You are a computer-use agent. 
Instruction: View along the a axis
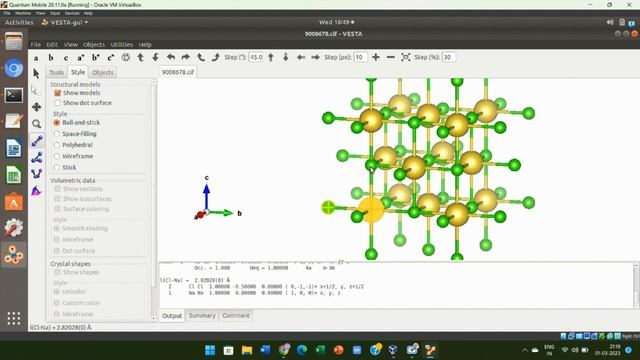pos(36,58)
